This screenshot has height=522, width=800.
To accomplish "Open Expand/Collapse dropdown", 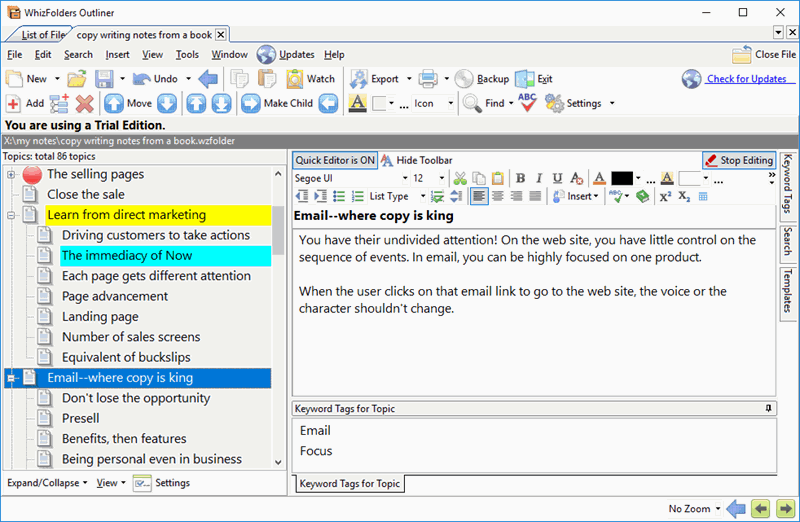I will 47,483.
